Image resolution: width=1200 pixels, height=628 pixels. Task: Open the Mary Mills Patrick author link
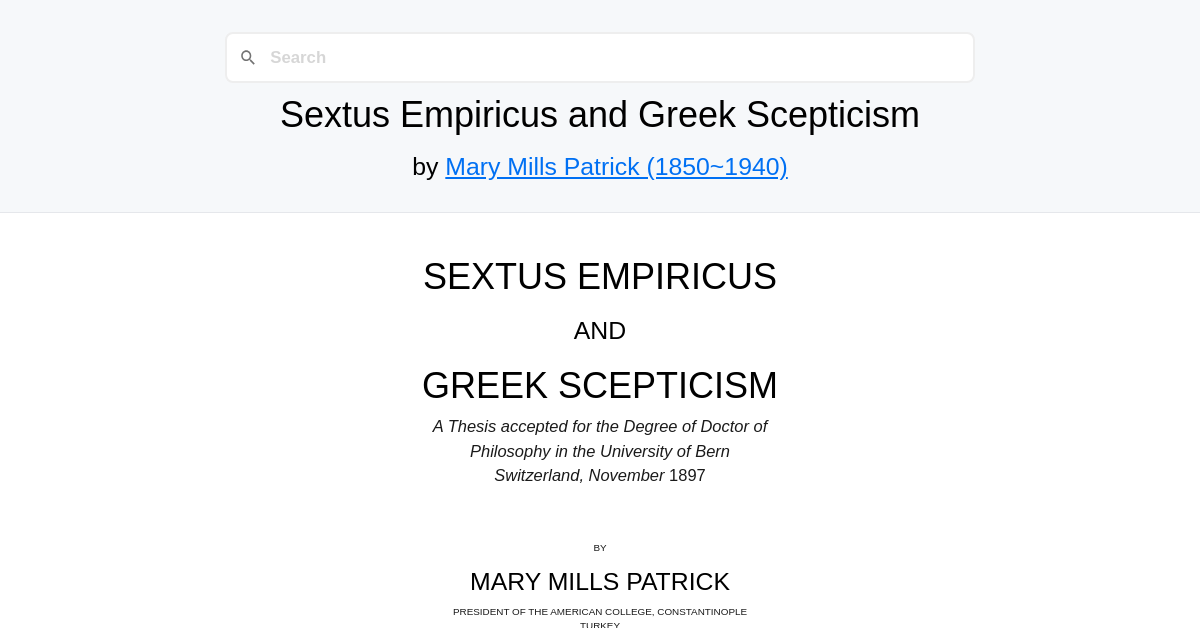[x=616, y=167]
